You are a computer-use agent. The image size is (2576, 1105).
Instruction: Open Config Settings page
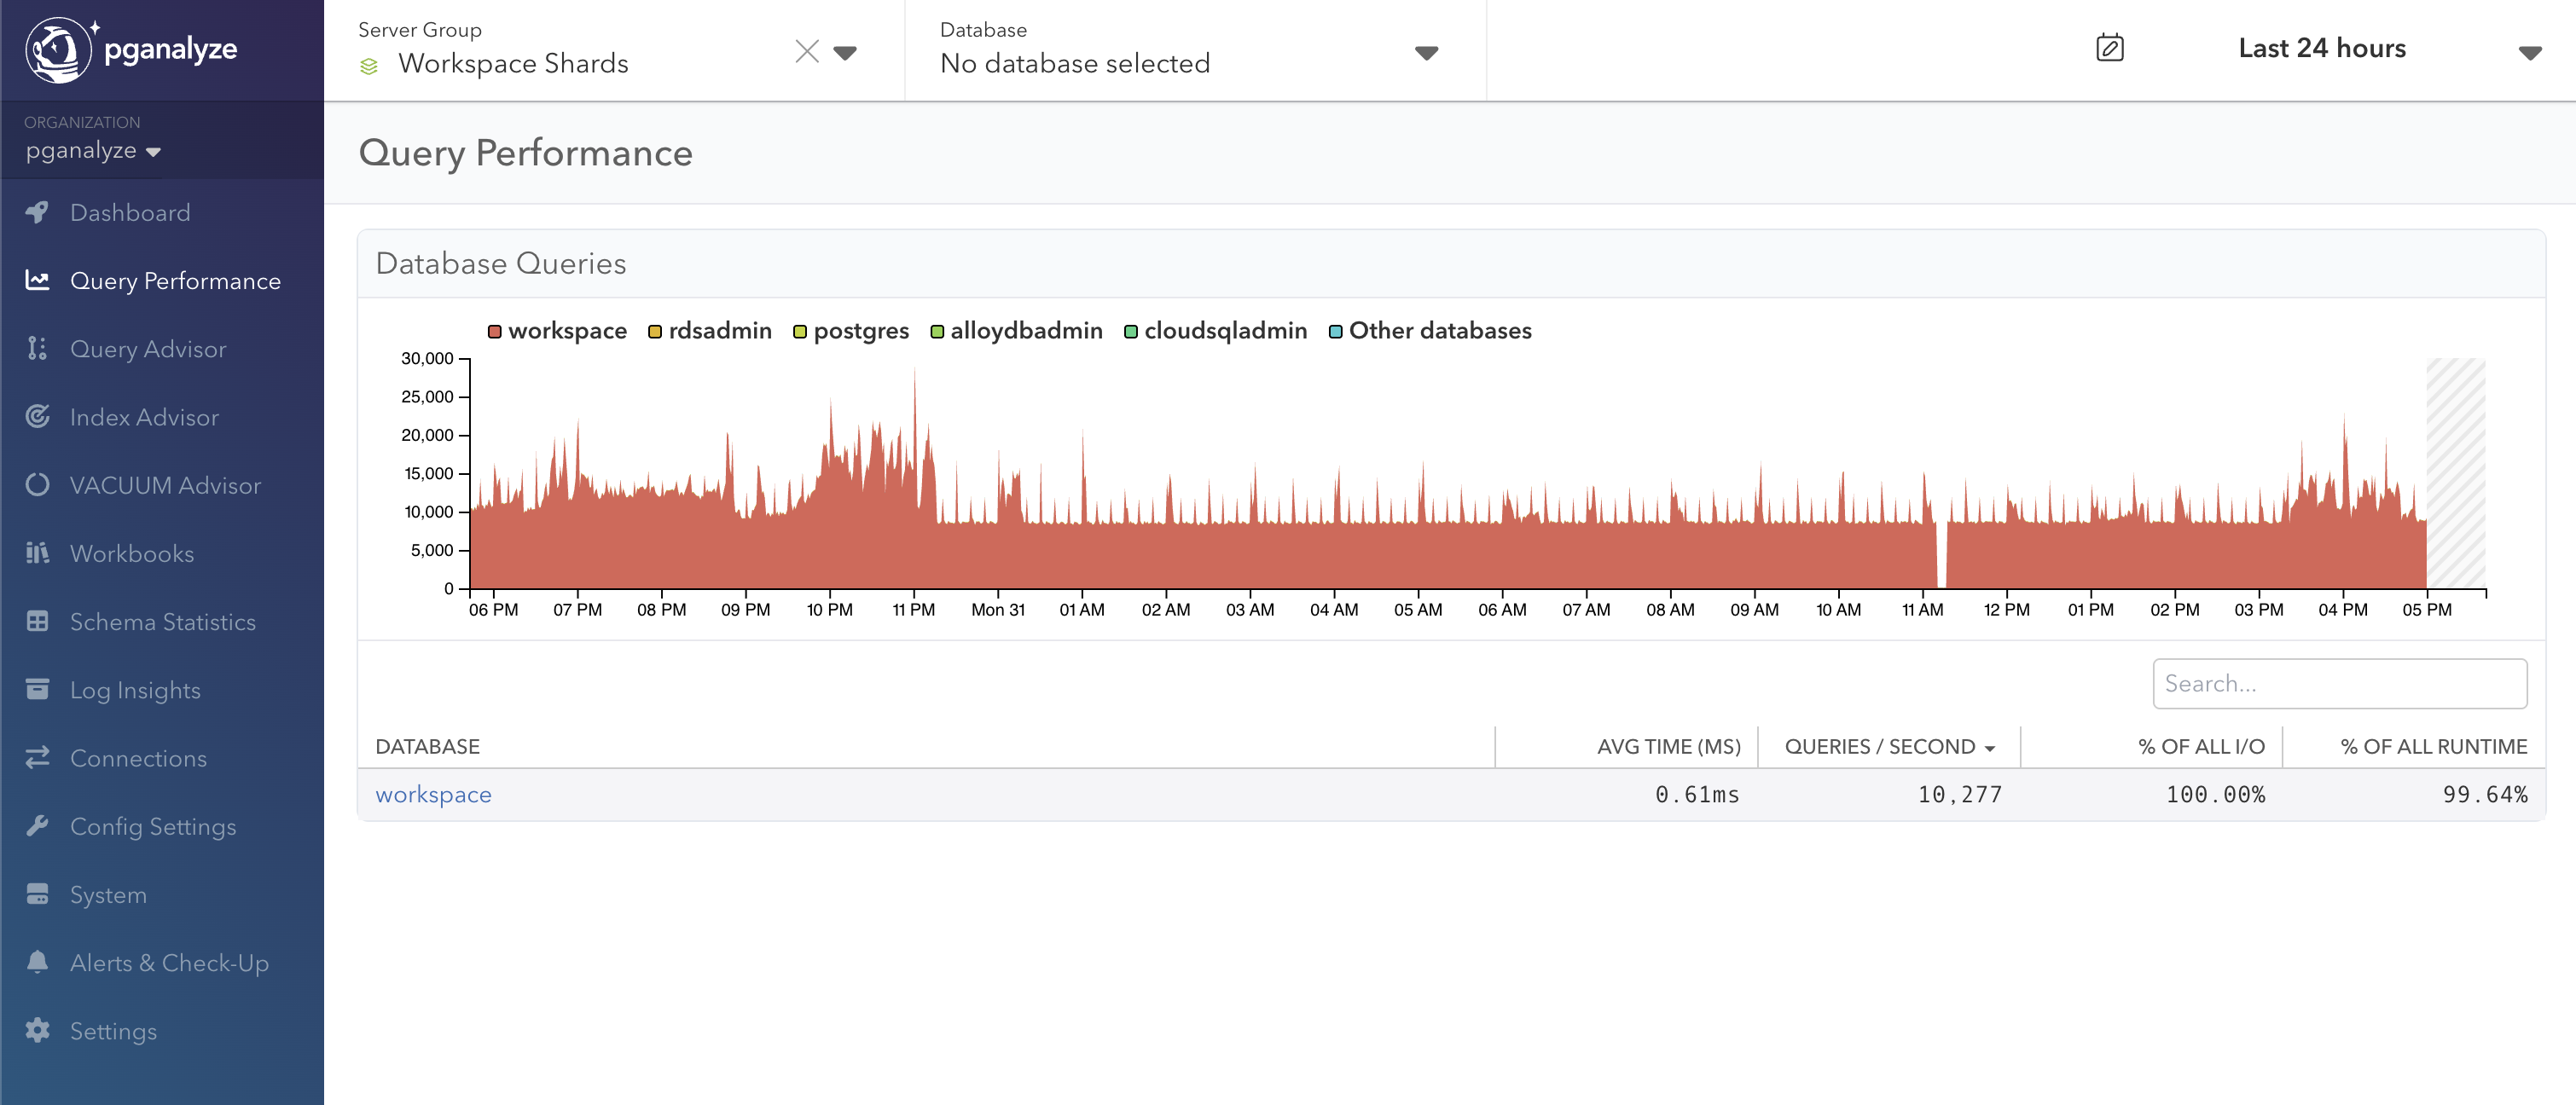[x=153, y=825]
